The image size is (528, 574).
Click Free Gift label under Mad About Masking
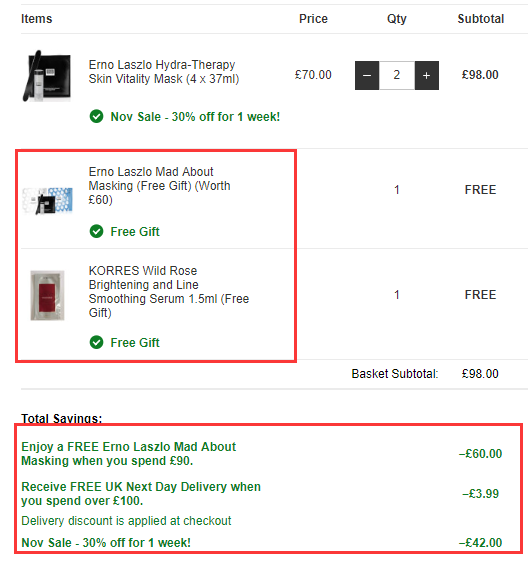pyautogui.click(x=135, y=232)
